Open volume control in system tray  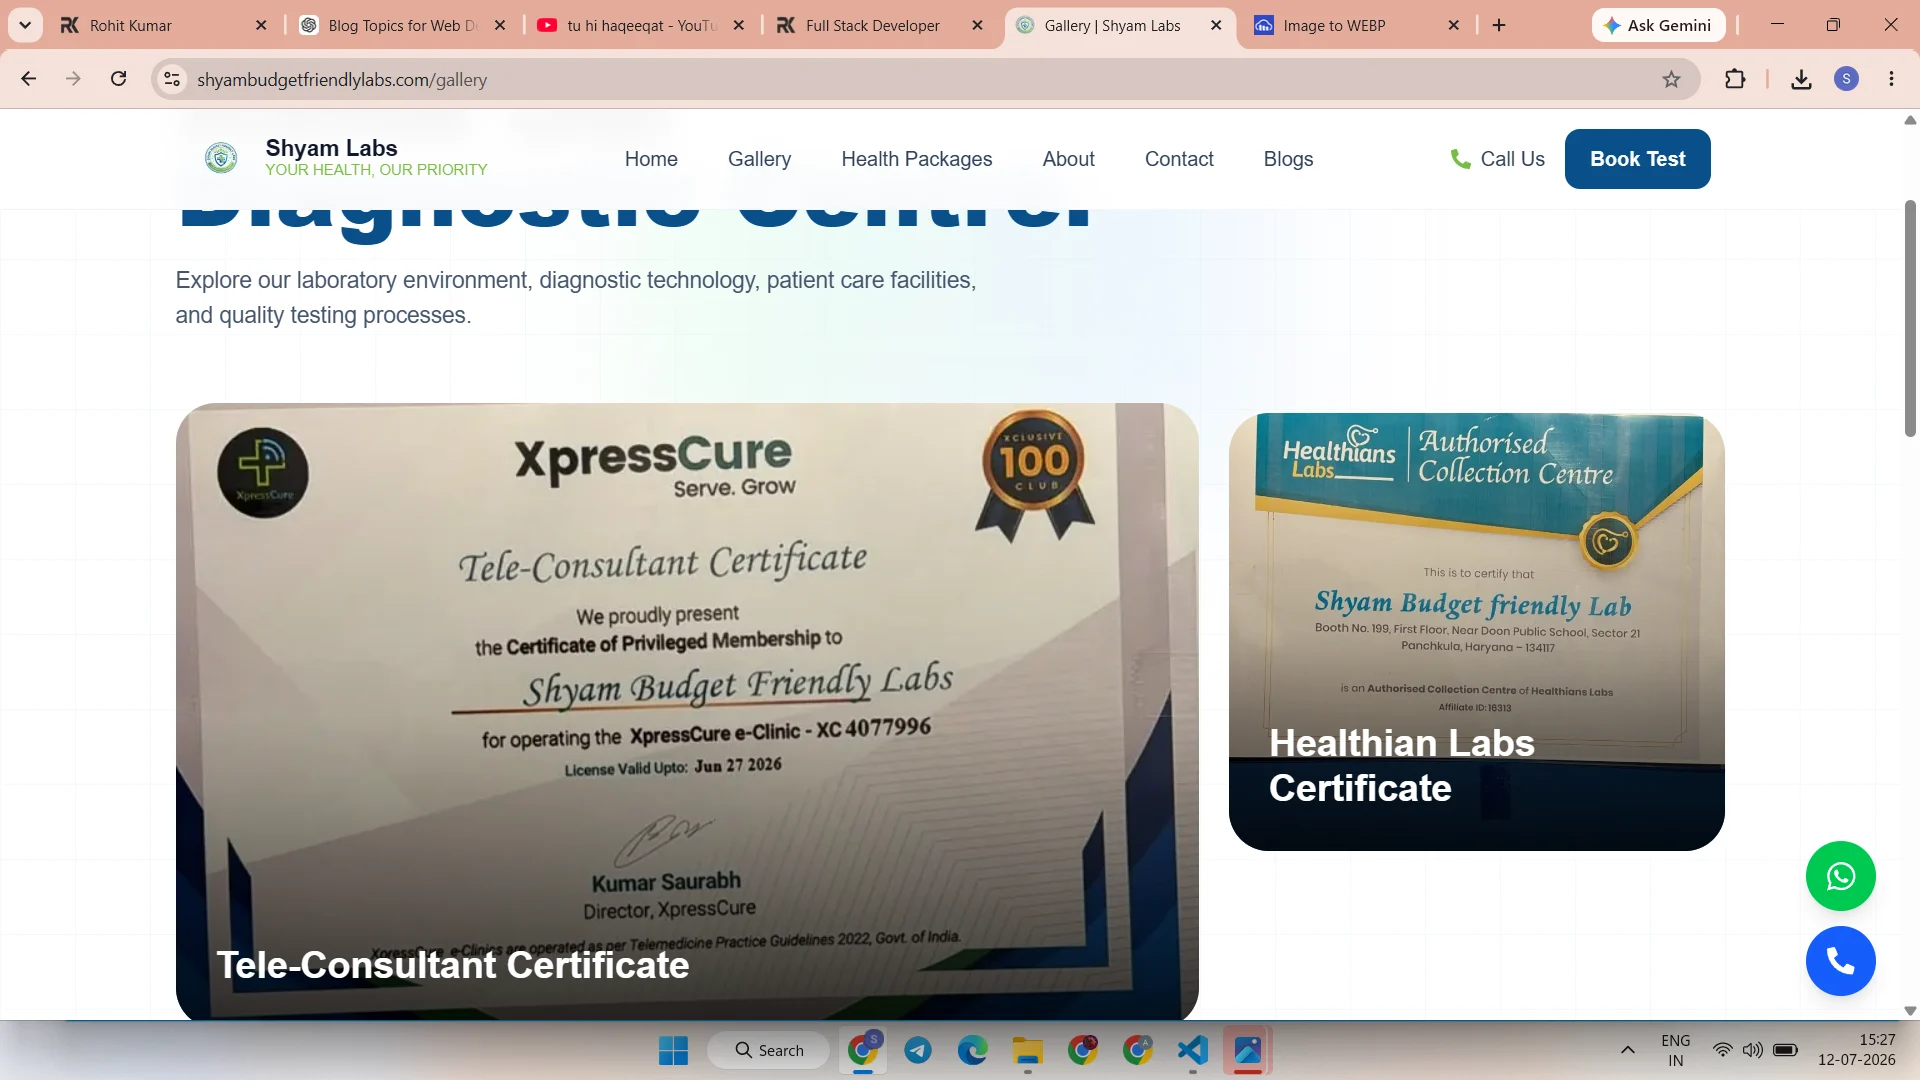tap(1752, 1050)
